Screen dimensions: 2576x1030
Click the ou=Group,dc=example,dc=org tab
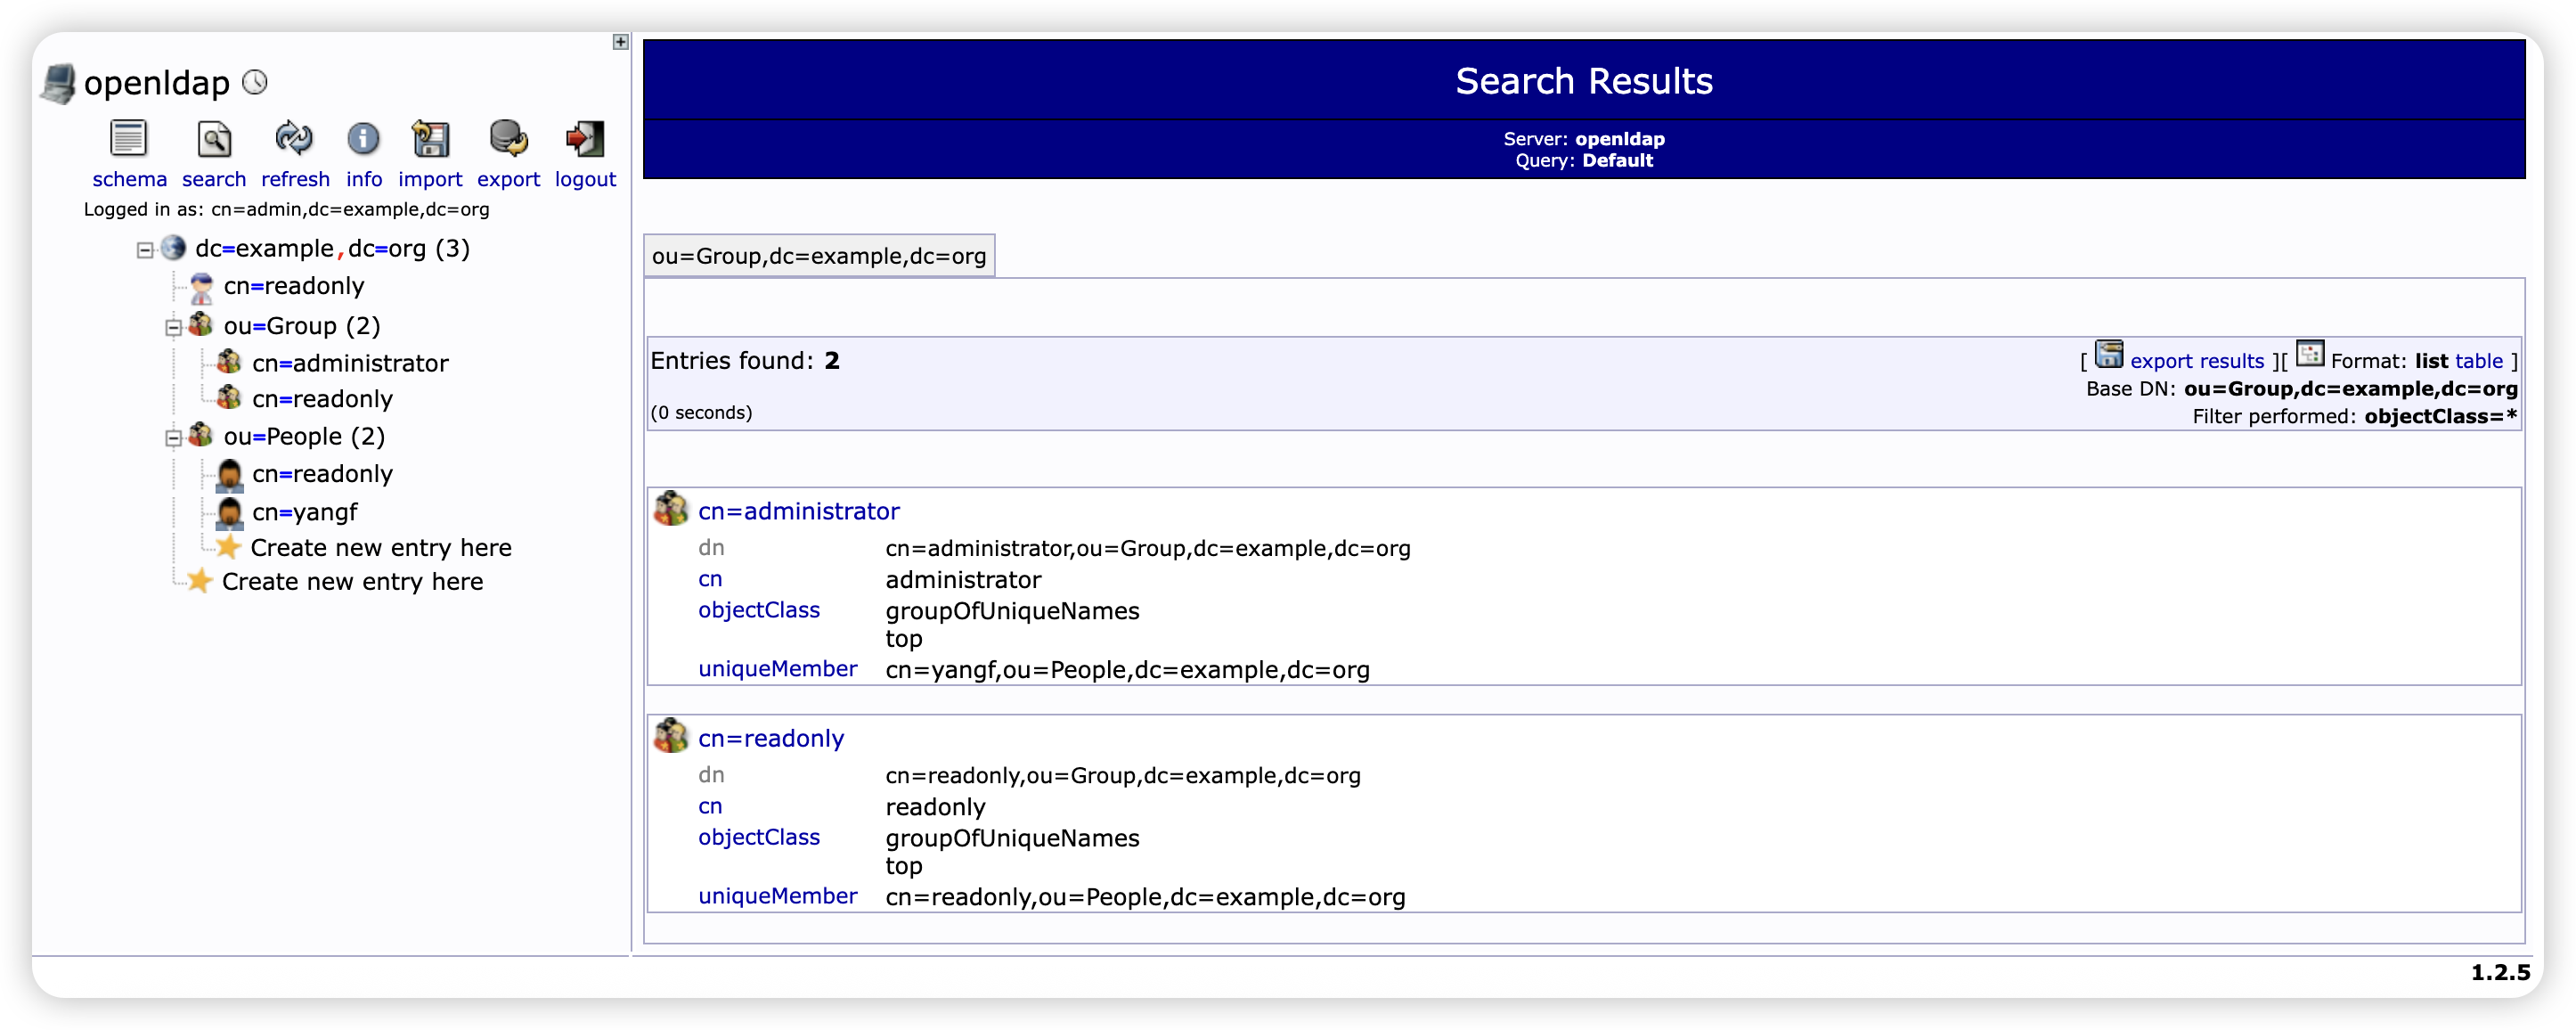819,255
